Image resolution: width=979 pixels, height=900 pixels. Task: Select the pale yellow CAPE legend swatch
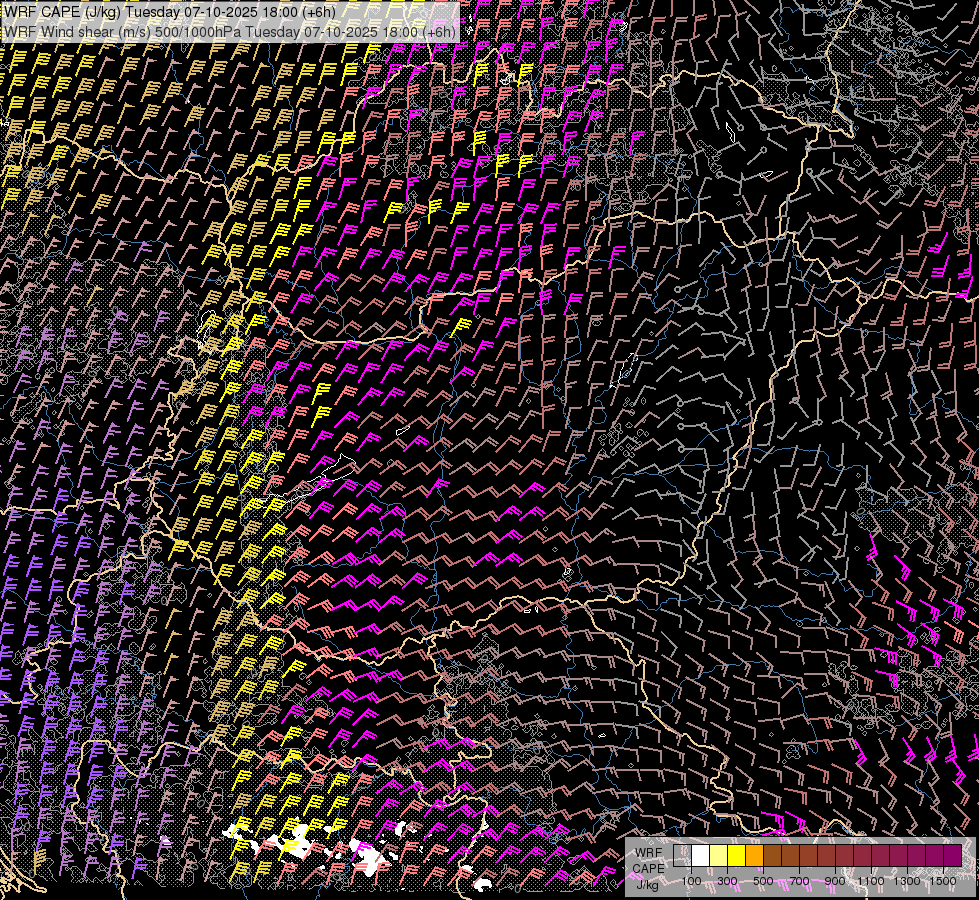click(x=719, y=856)
